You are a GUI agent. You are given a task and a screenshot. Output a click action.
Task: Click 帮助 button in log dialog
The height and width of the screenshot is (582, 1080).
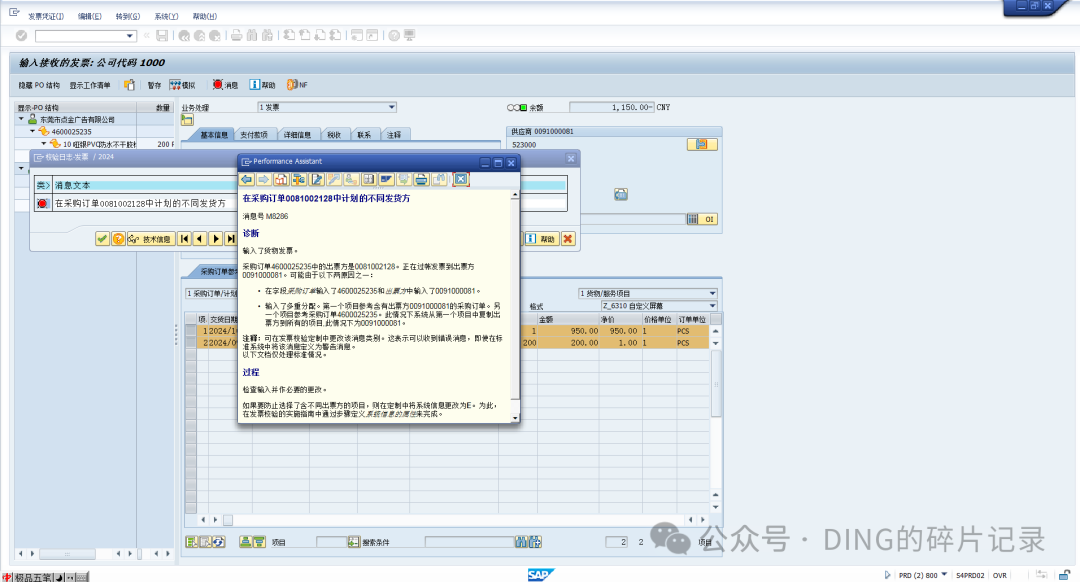click(x=541, y=239)
